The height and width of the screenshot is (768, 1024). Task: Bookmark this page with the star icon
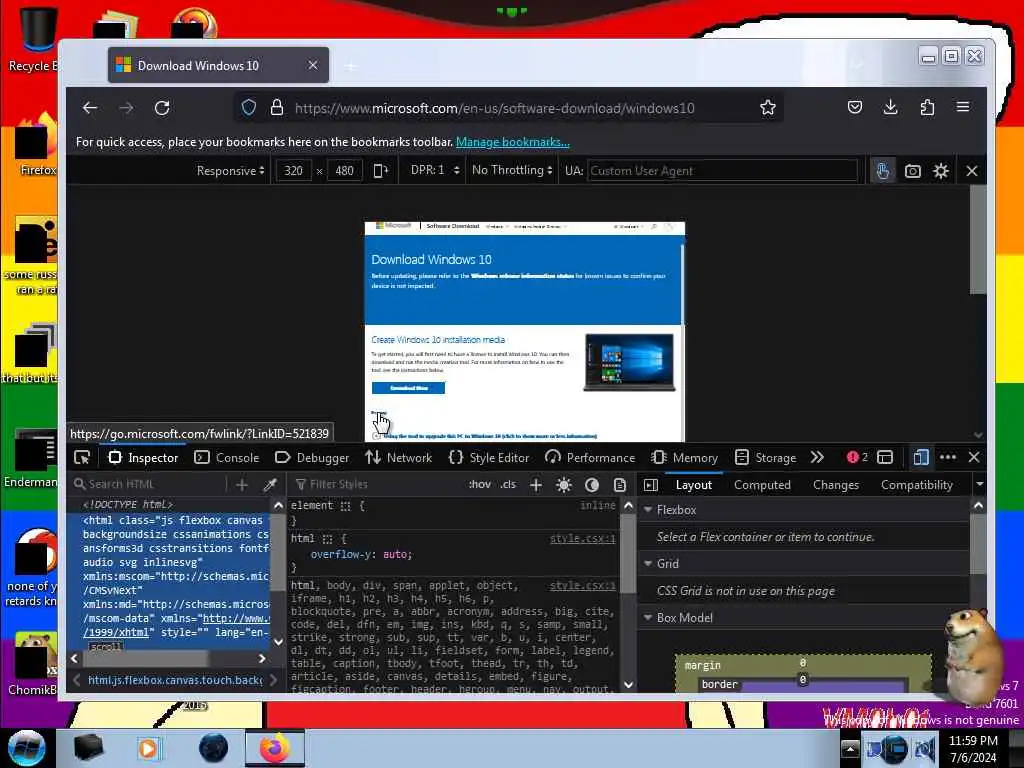[x=768, y=108]
